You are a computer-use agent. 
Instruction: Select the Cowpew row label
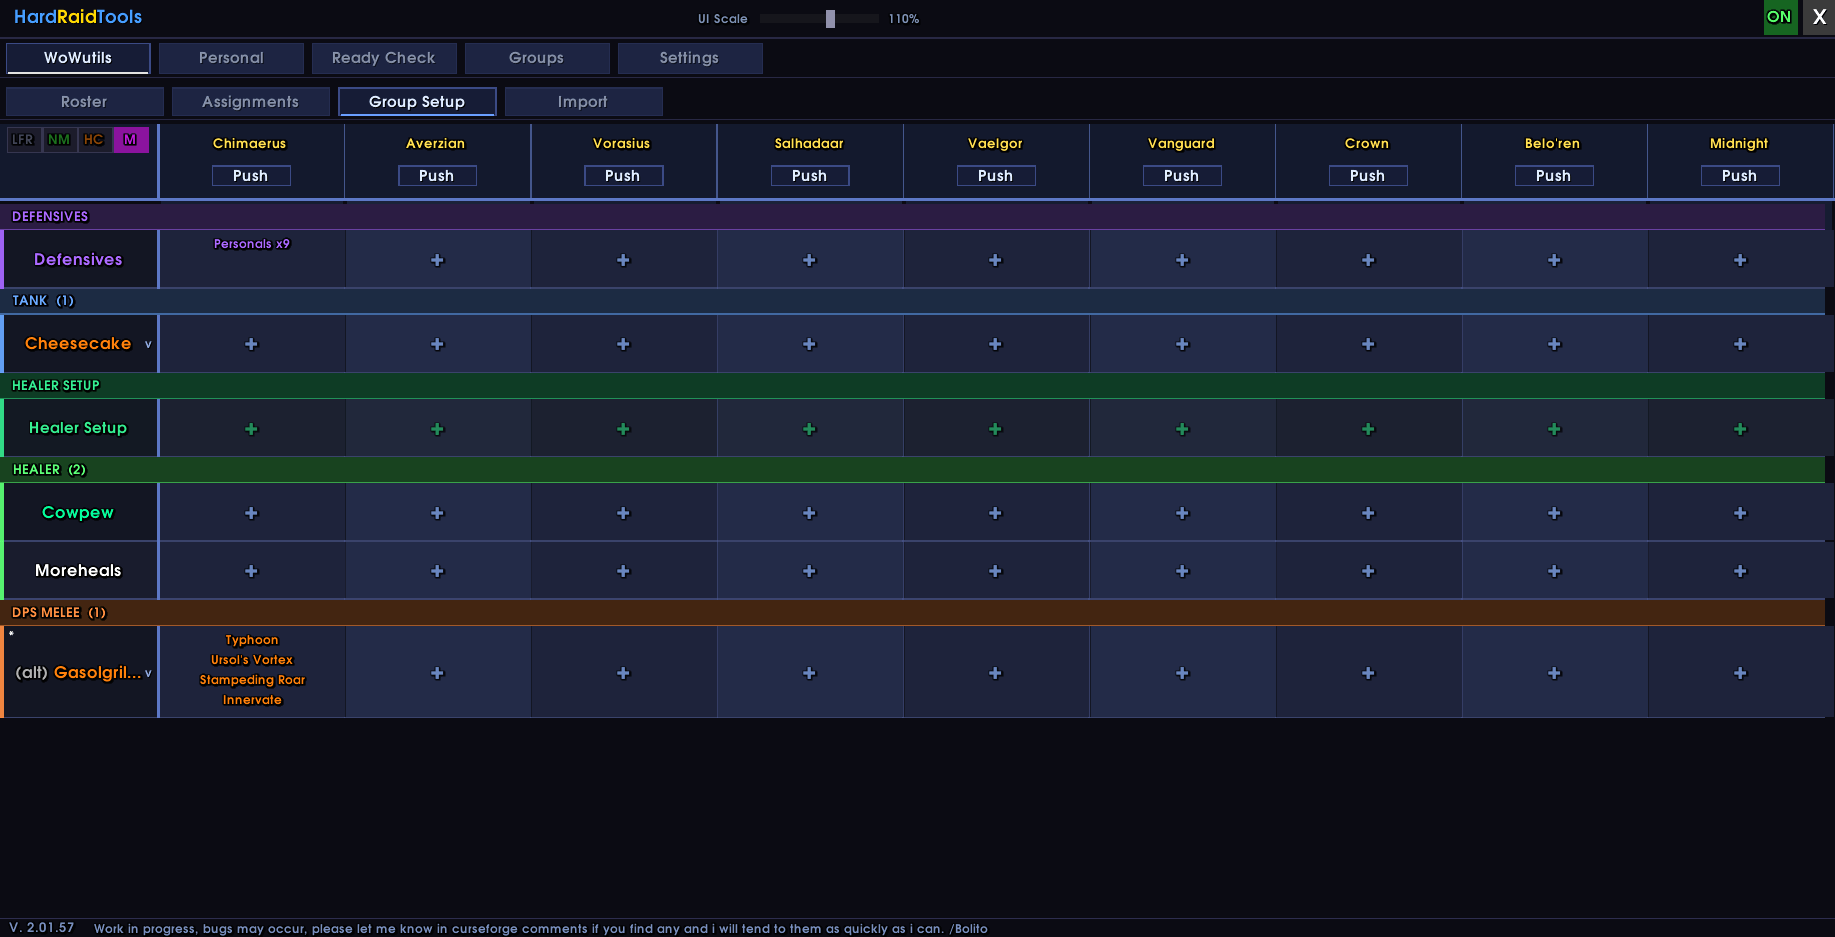[x=78, y=513]
